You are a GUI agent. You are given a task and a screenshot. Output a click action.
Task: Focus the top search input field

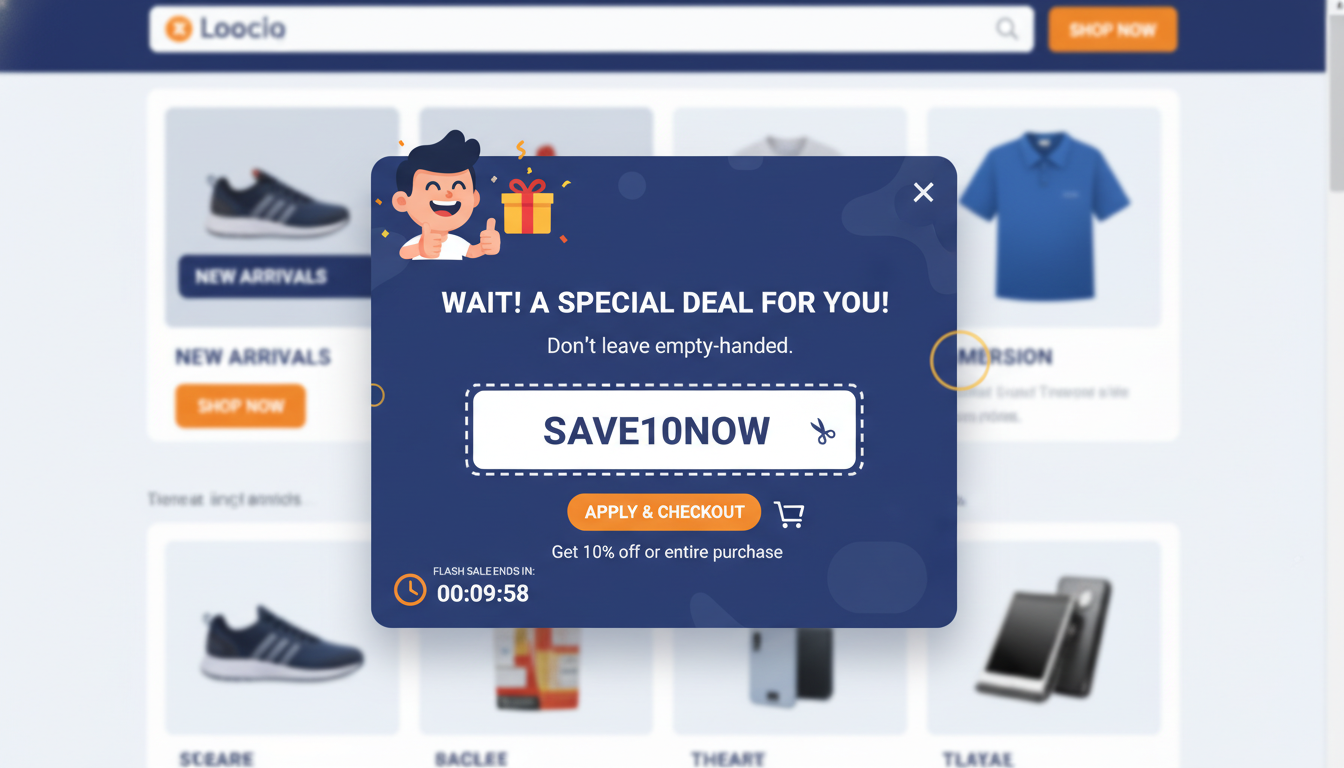591,29
